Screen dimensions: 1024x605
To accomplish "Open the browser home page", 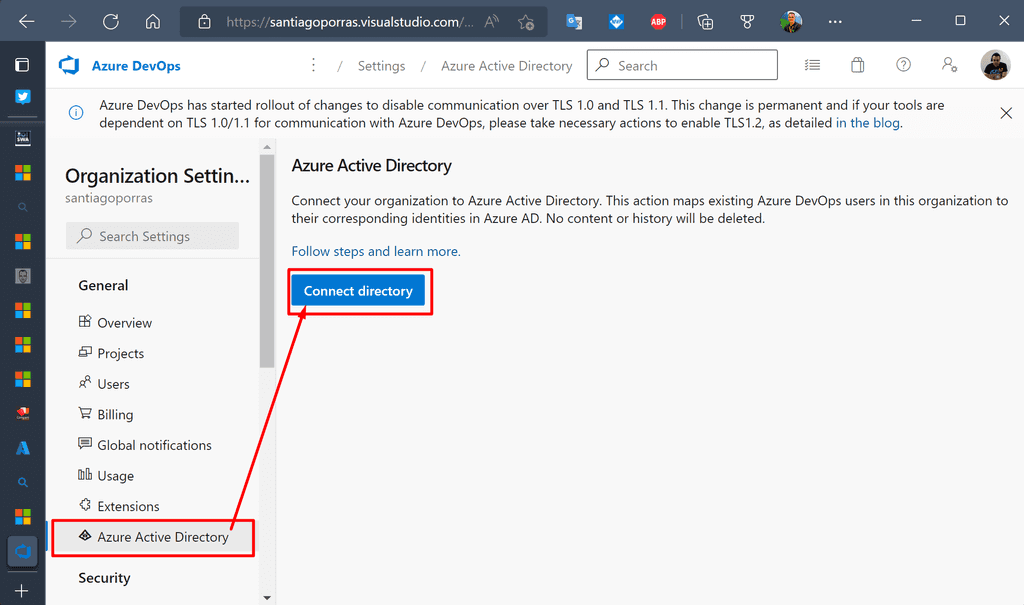I will tap(153, 22).
